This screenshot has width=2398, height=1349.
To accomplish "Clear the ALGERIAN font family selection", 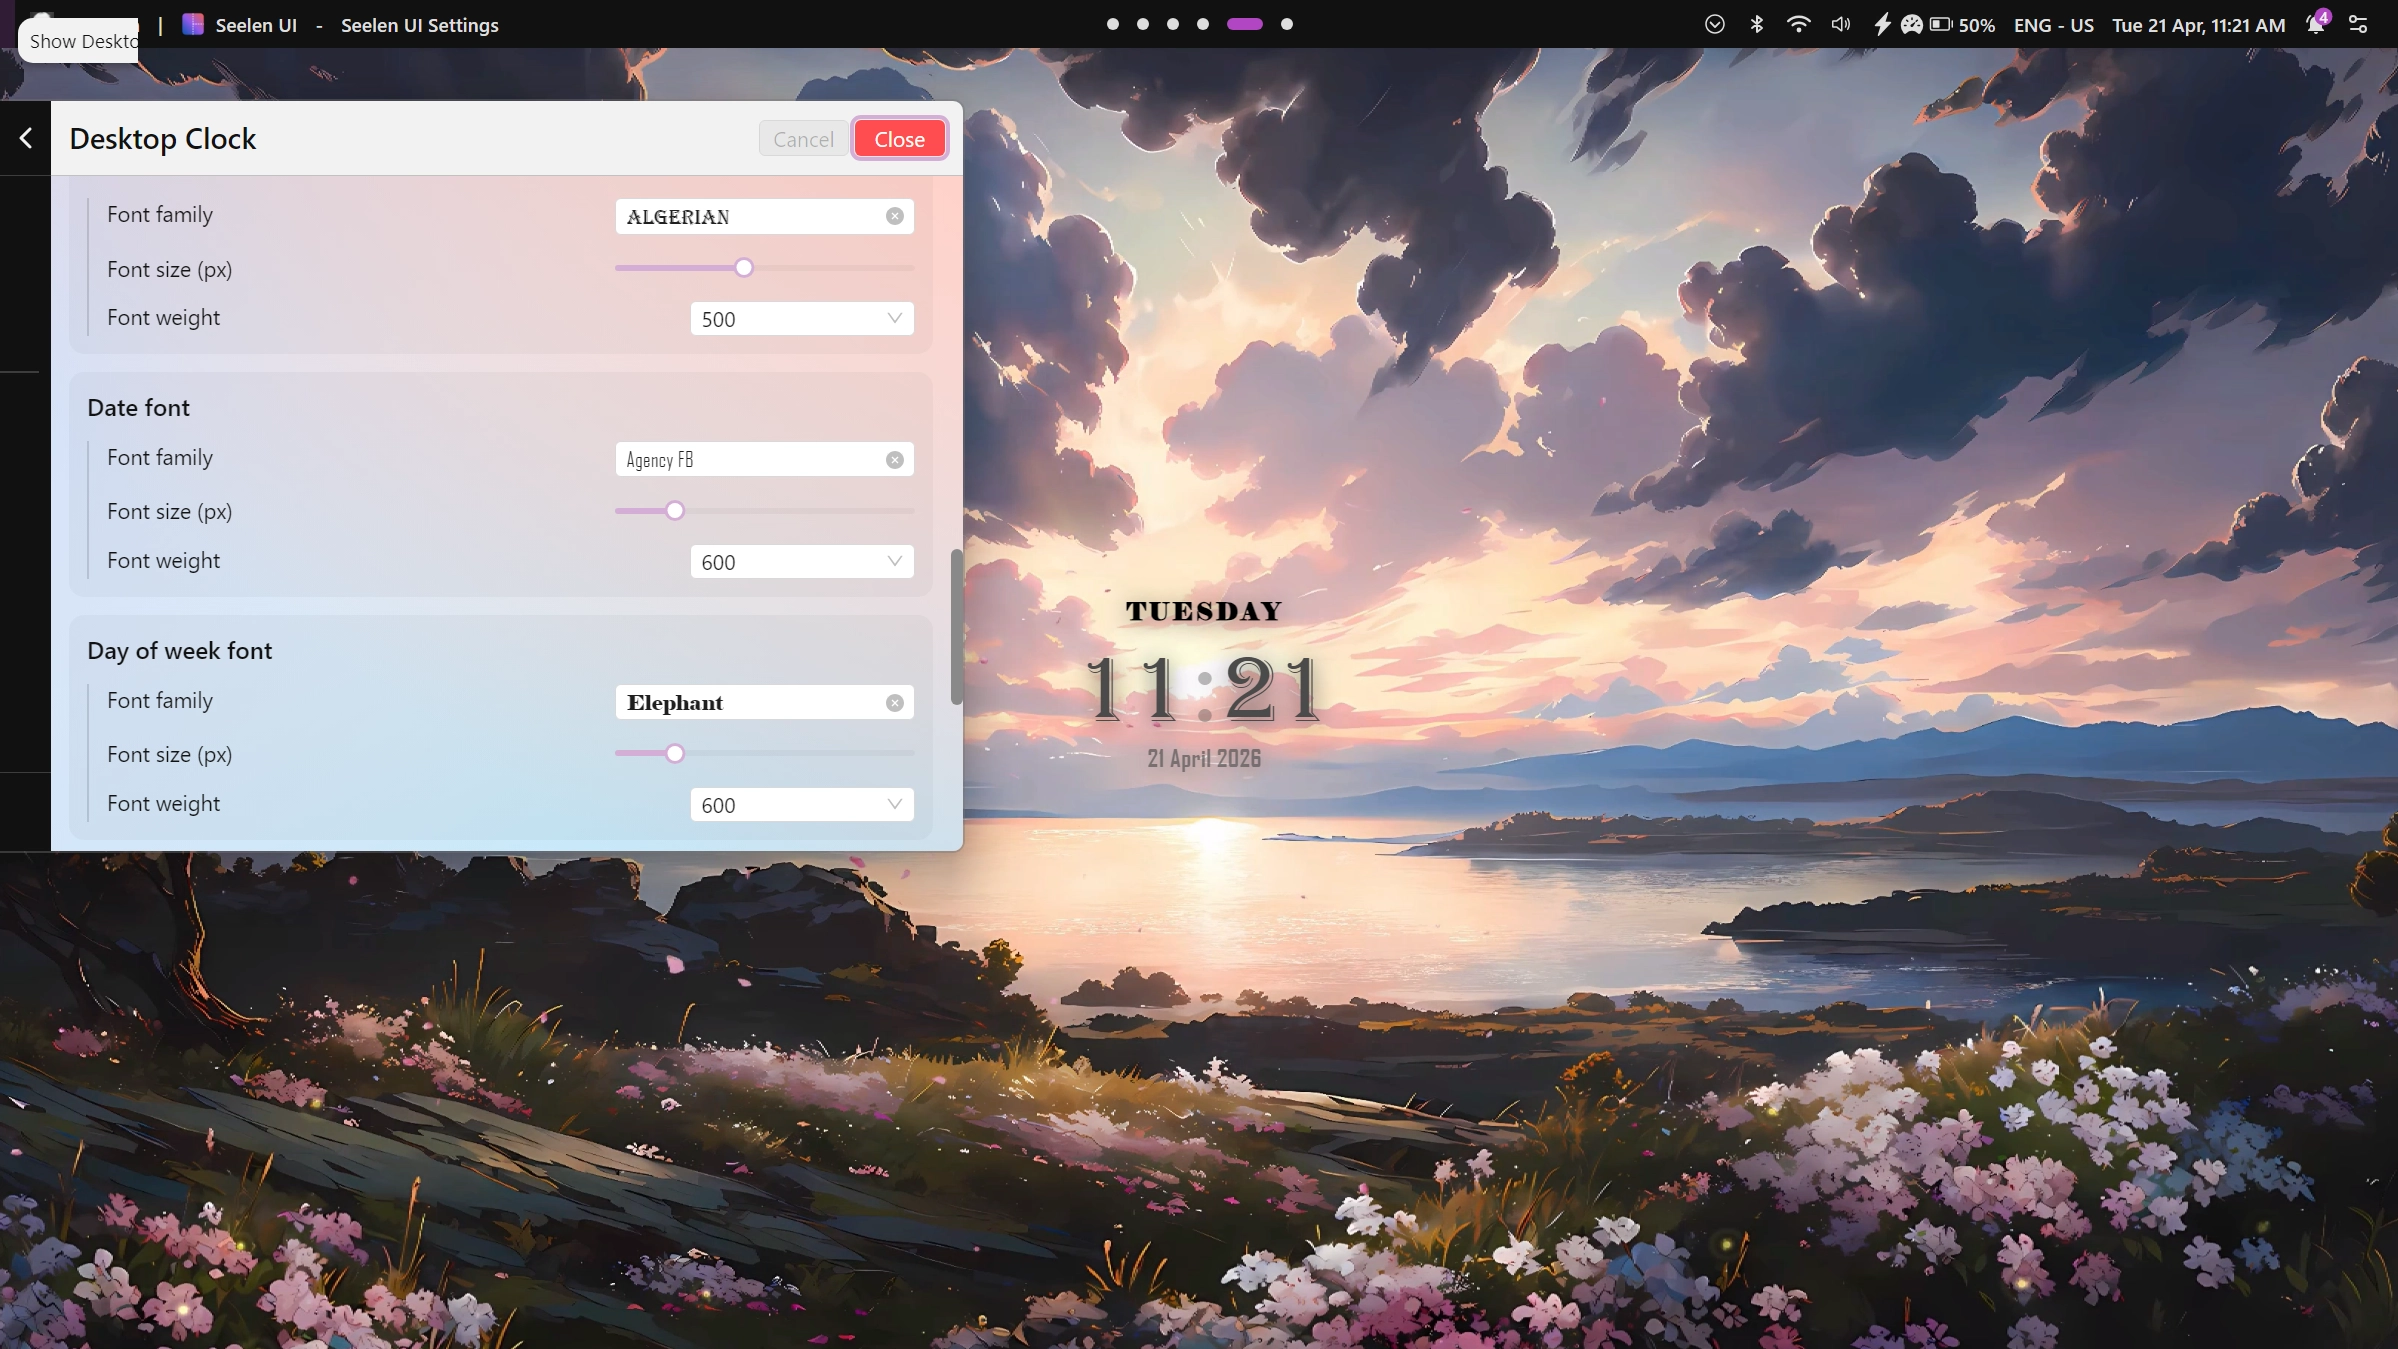I will click(894, 216).
